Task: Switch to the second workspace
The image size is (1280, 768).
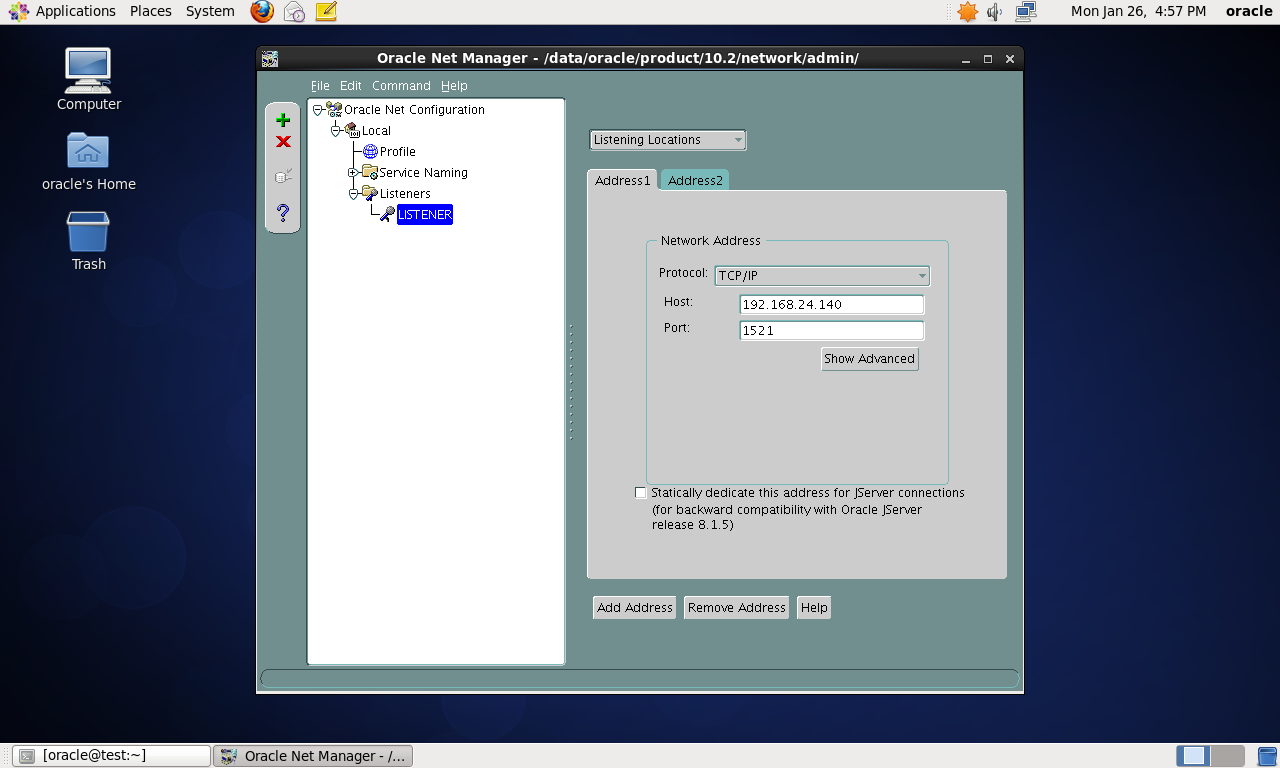Action: (x=1228, y=756)
